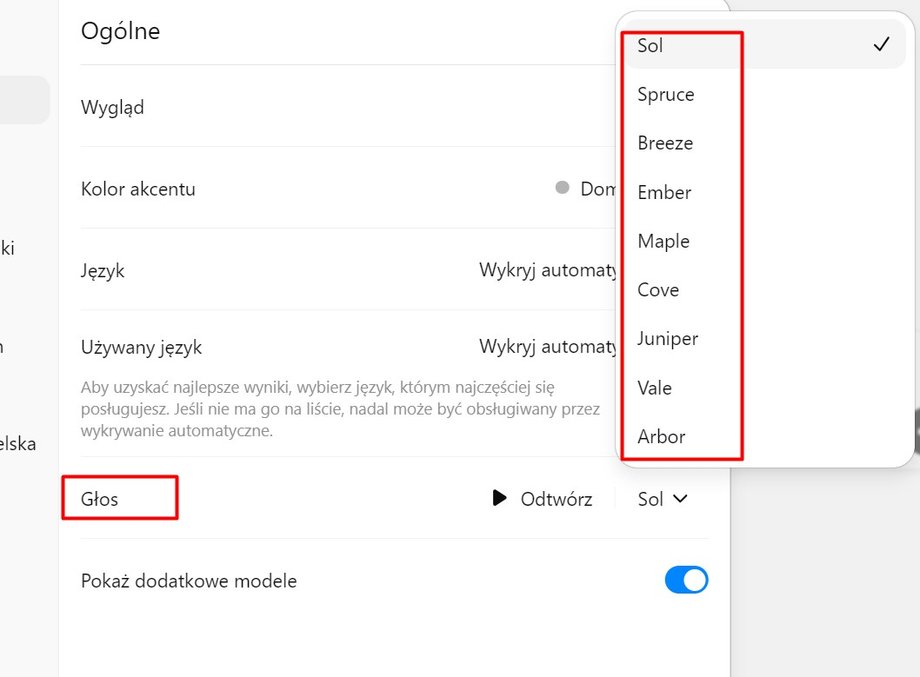Select the currently checked Sol option

click(x=651, y=45)
